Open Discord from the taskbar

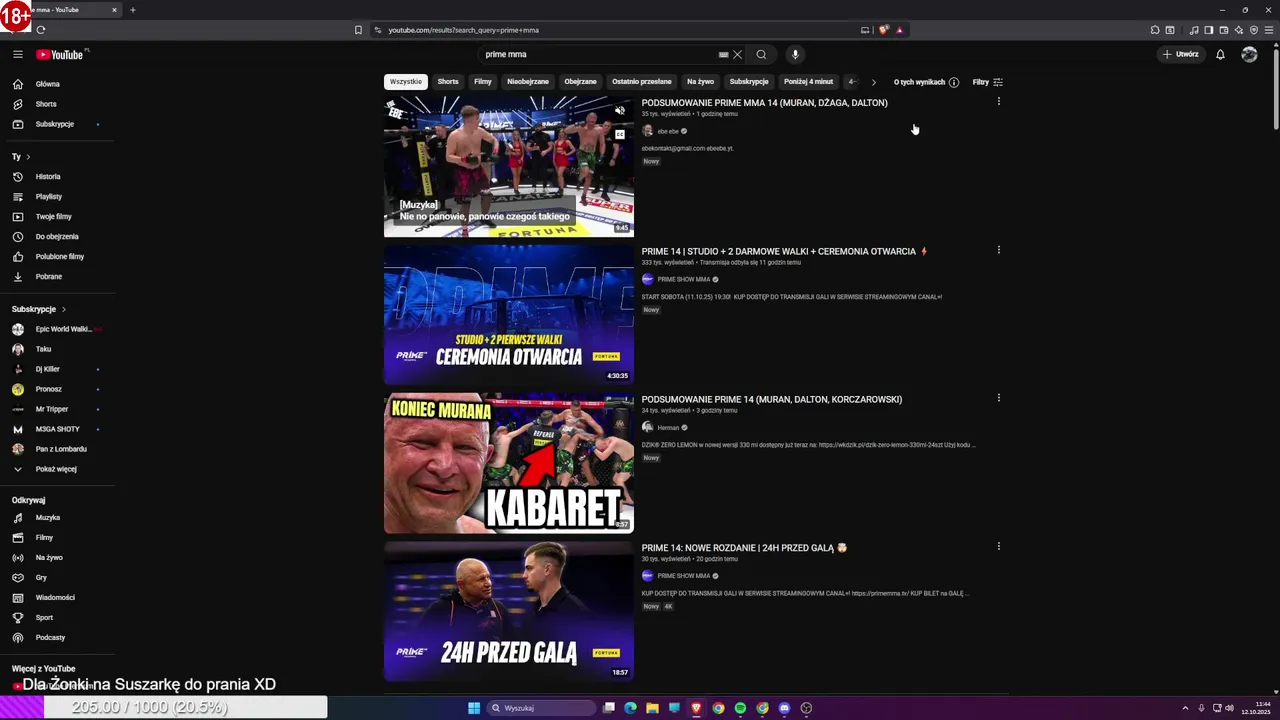pyautogui.click(x=784, y=708)
